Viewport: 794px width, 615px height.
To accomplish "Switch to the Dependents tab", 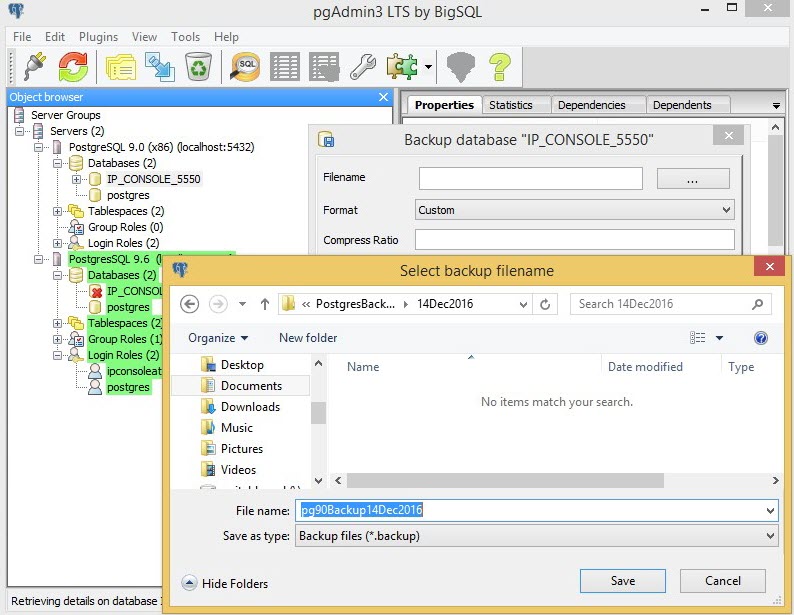I will [682, 105].
